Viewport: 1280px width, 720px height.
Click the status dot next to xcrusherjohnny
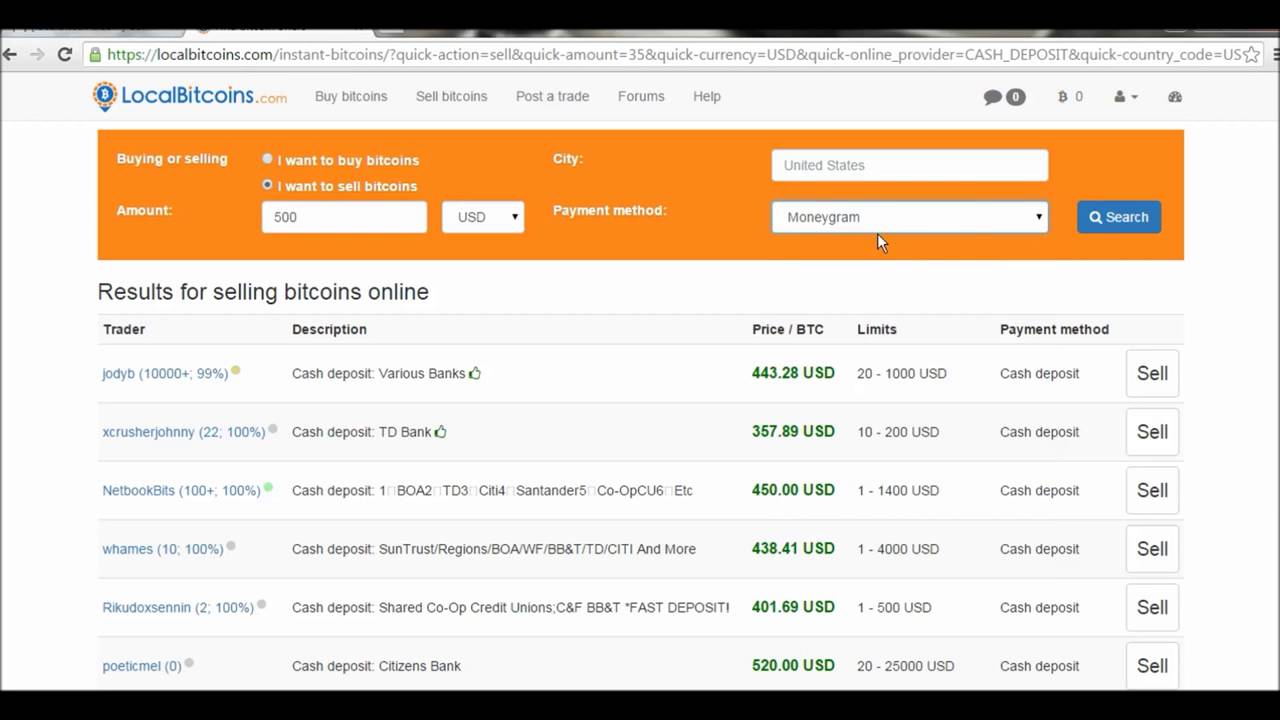coord(273,429)
